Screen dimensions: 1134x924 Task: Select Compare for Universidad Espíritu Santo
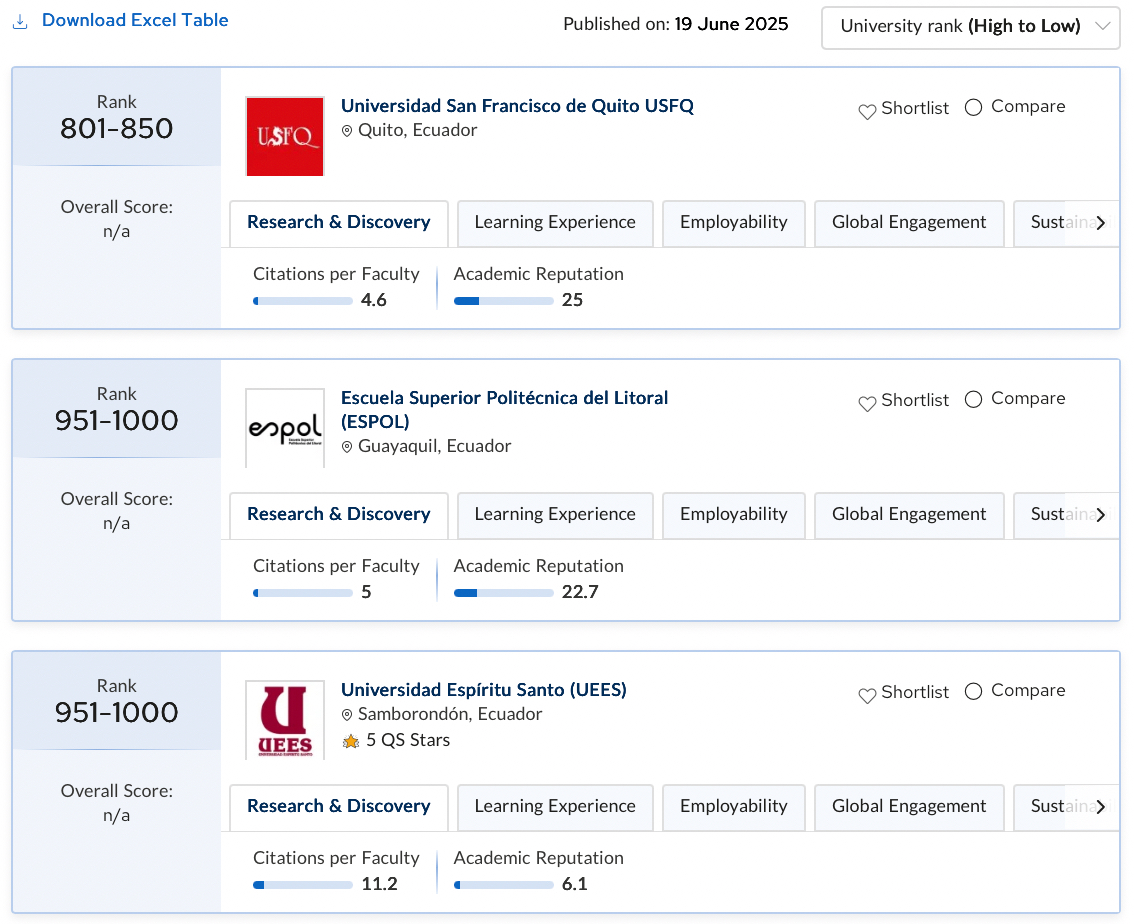coord(973,691)
